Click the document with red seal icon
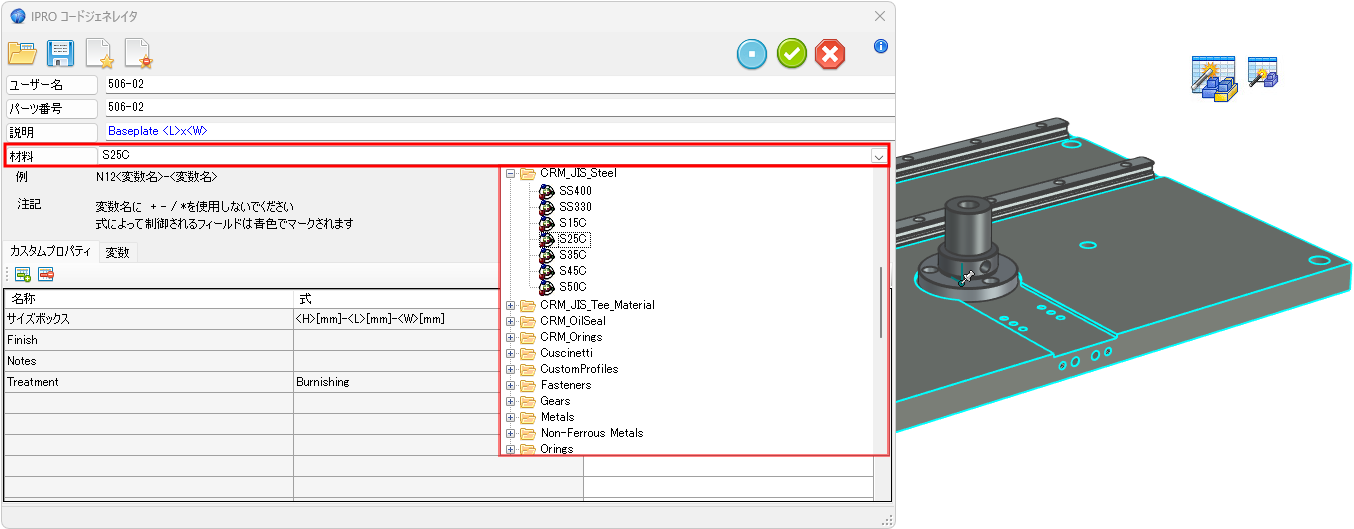This screenshot has width=1354, height=529. (138, 53)
